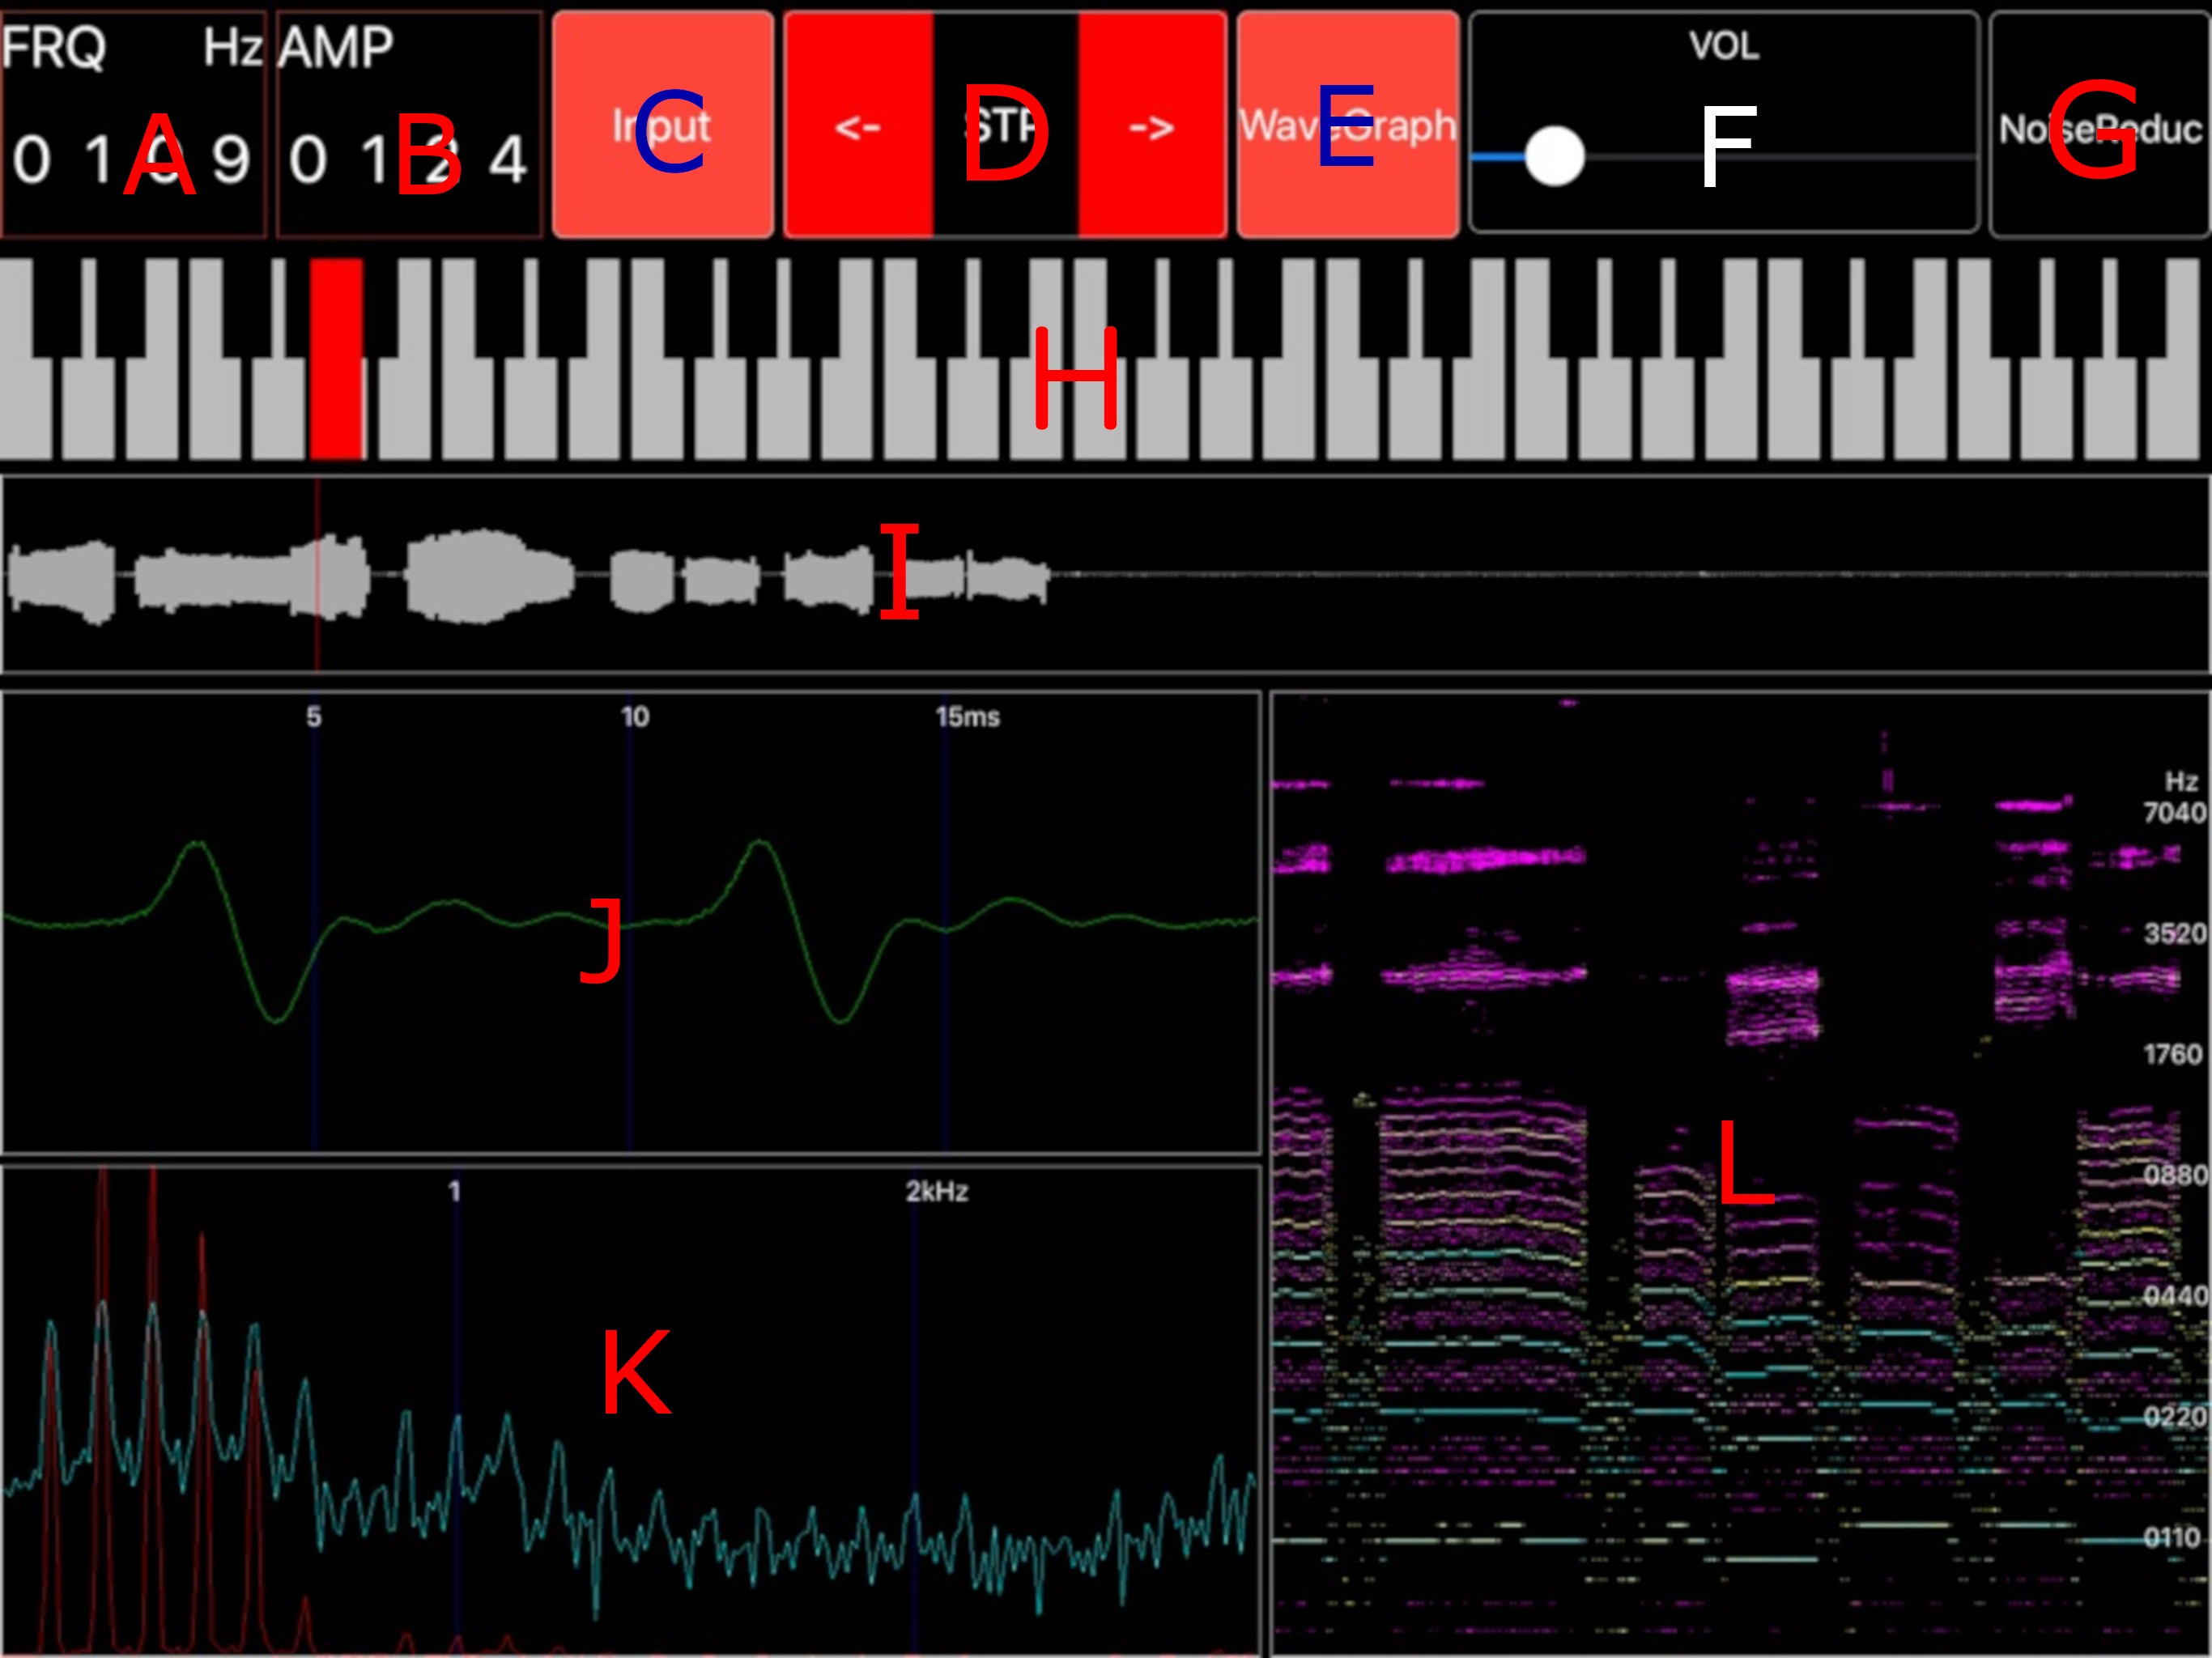
Task: Click the highlighted red piano key
Action: [336, 360]
